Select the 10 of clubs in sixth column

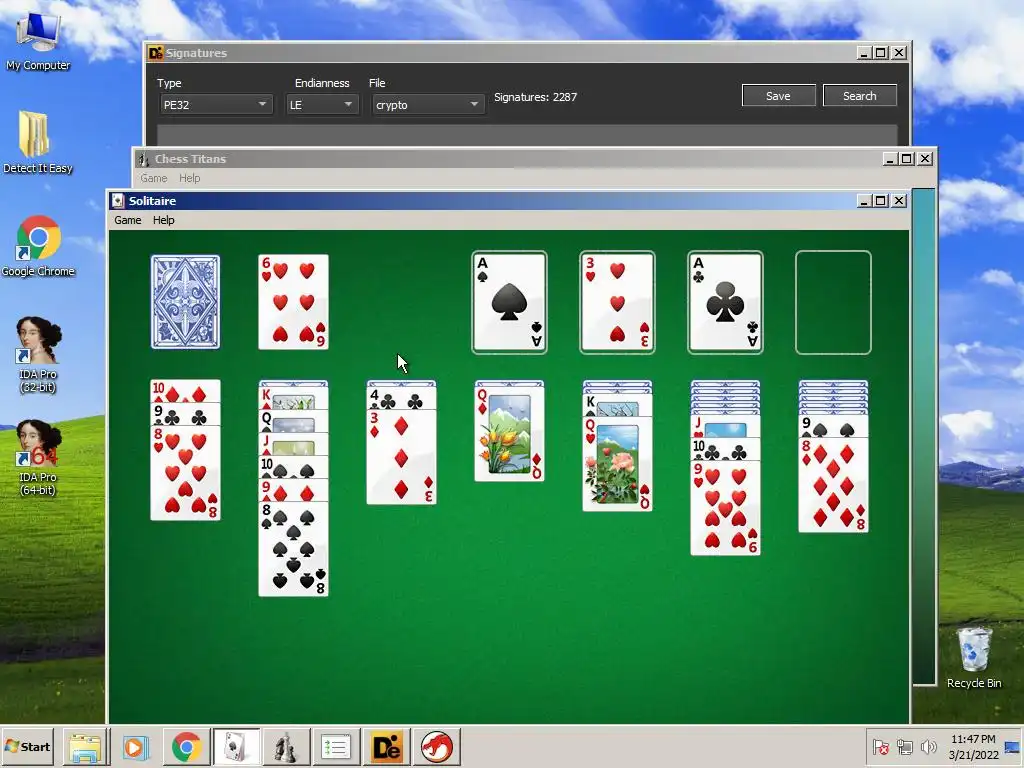[725, 449]
